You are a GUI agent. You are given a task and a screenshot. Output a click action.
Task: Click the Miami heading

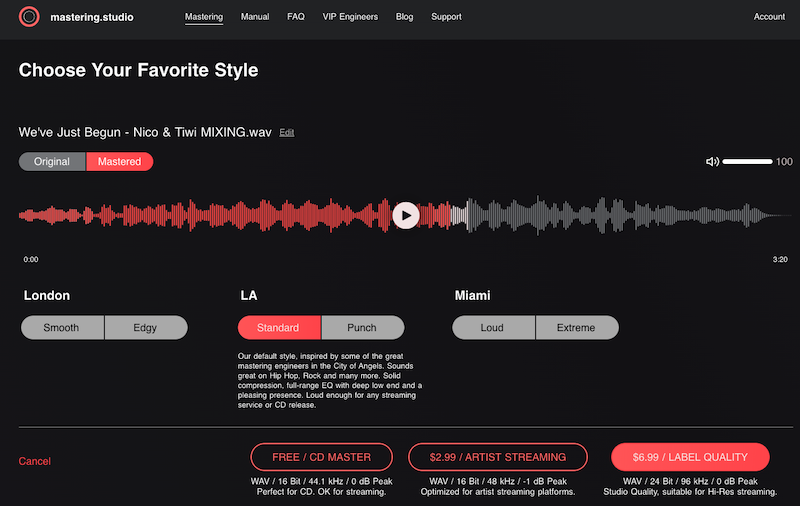click(x=472, y=295)
